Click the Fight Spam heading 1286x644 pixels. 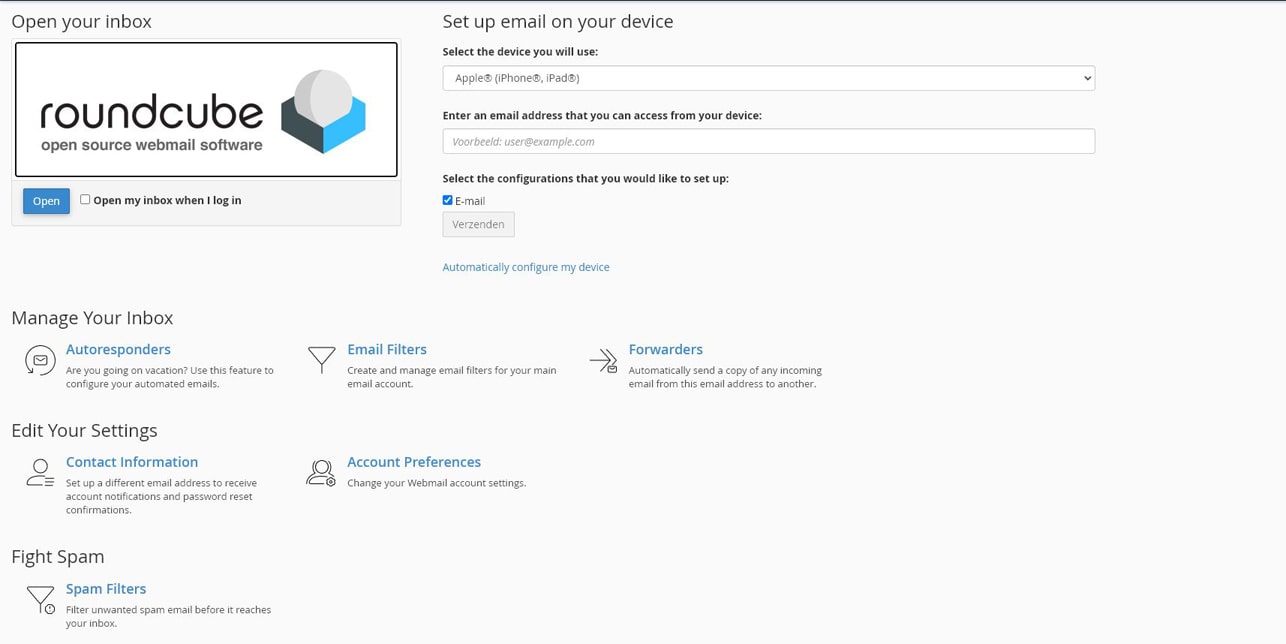click(x=58, y=556)
